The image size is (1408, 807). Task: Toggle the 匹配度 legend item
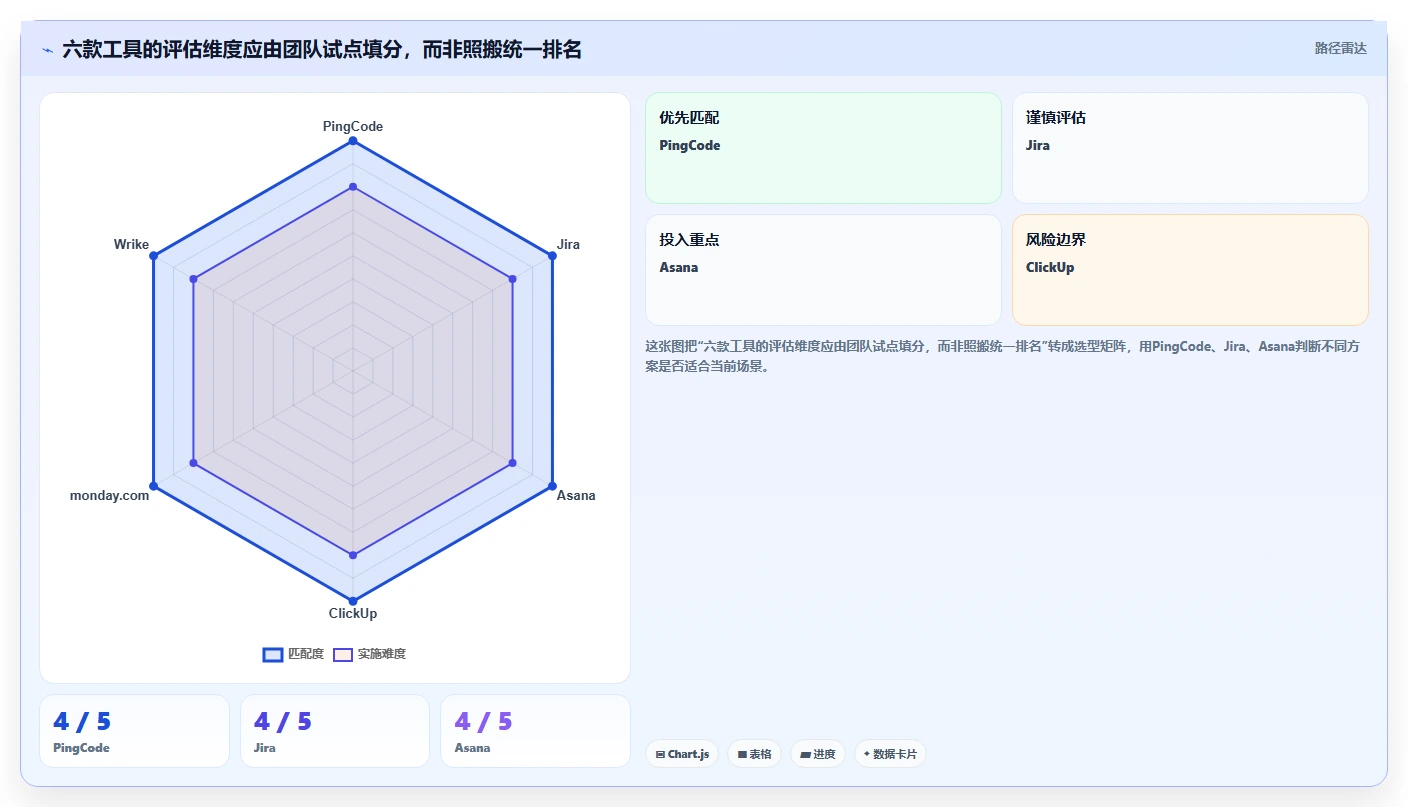coord(293,654)
